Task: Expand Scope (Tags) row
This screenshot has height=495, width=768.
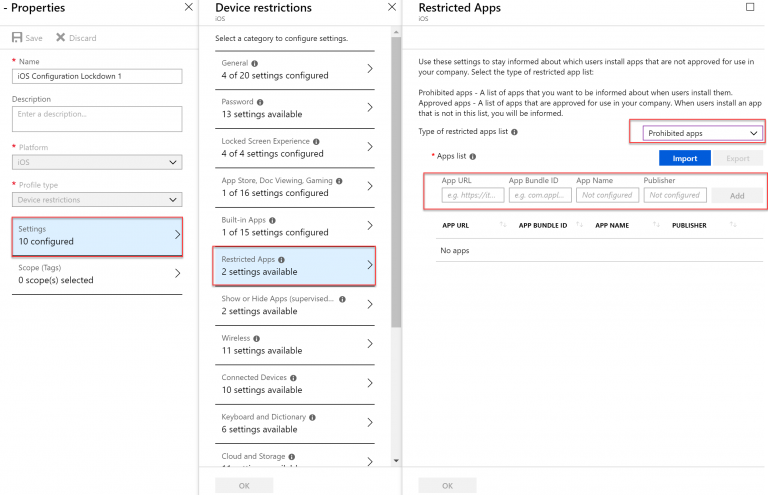Action: (x=97, y=275)
